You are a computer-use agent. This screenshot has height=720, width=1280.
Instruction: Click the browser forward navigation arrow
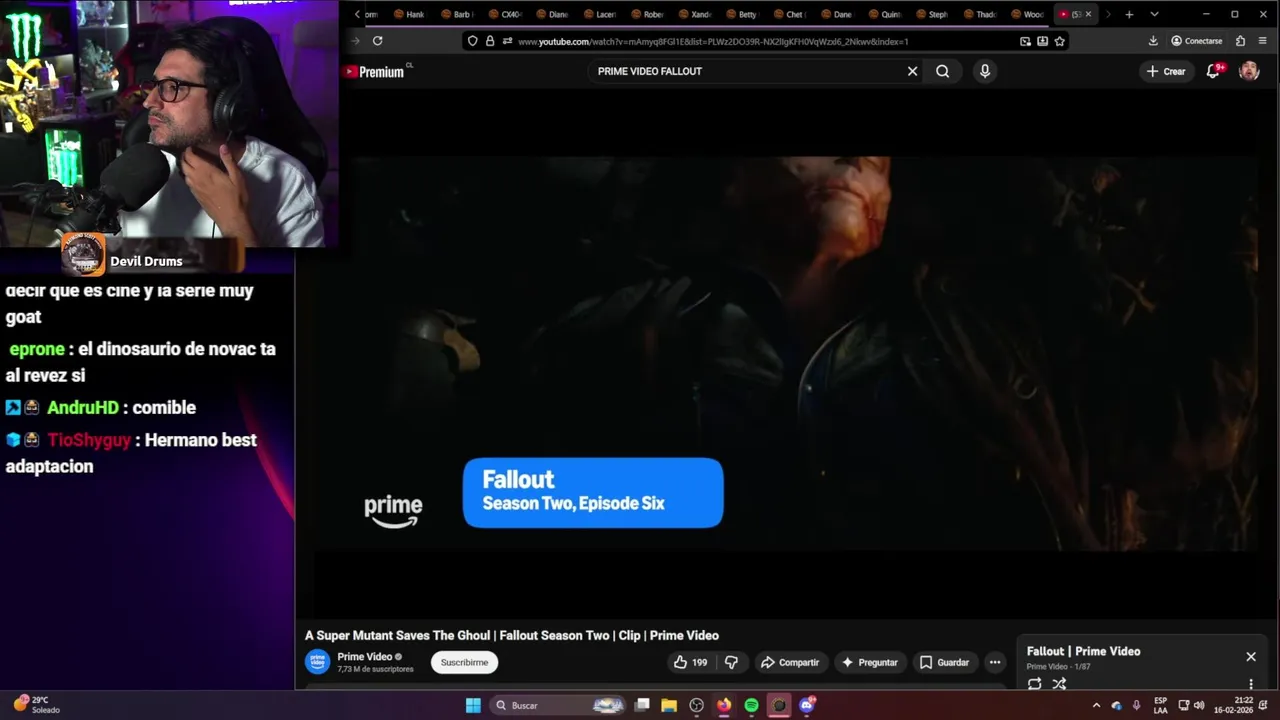point(356,41)
